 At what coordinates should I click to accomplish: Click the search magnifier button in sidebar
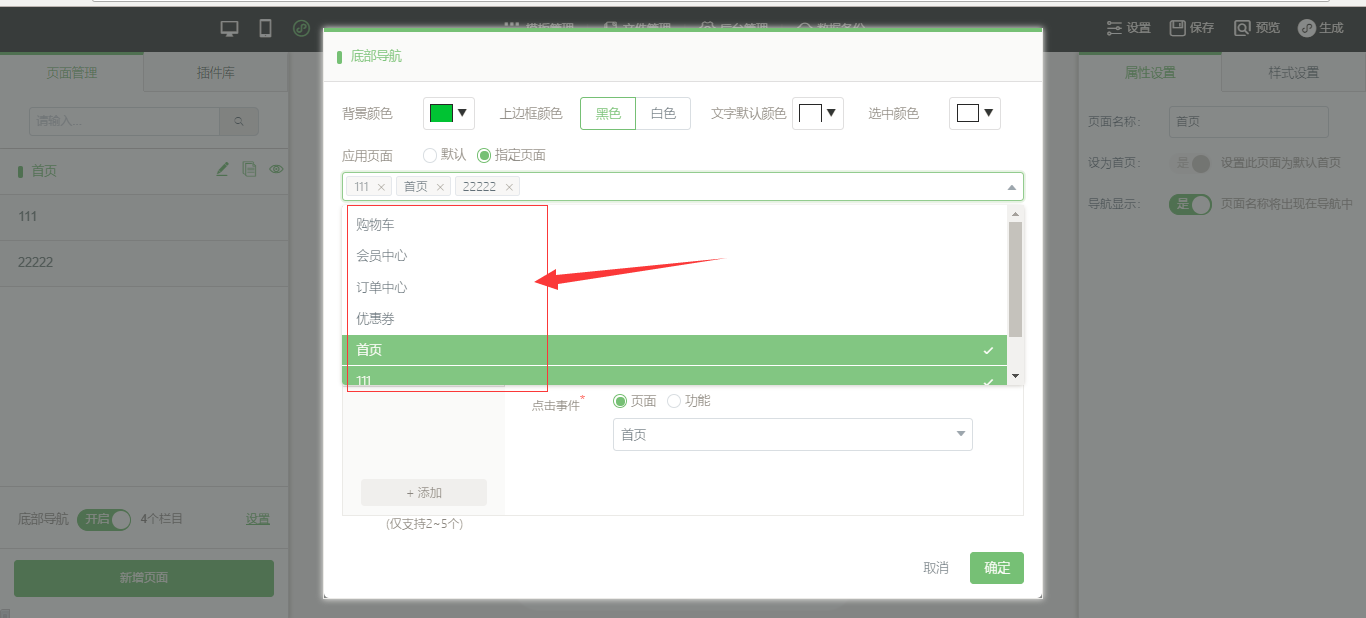(x=239, y=121)
